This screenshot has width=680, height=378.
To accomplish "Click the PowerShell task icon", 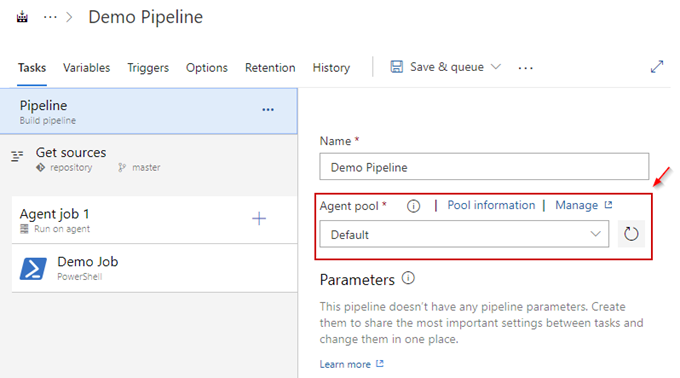I will (33, 269).
